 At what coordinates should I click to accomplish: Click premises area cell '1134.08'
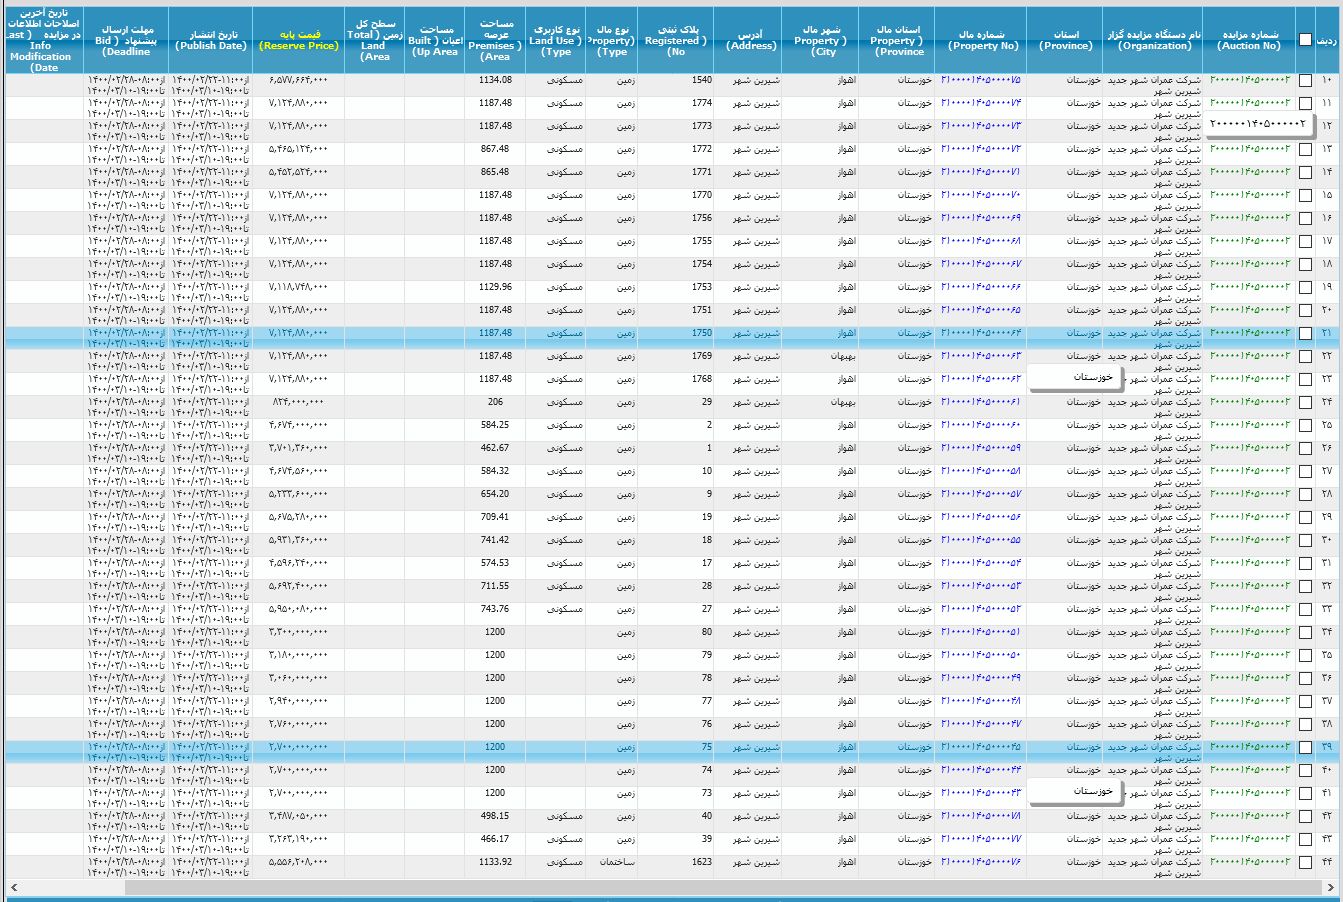[495, 80]
